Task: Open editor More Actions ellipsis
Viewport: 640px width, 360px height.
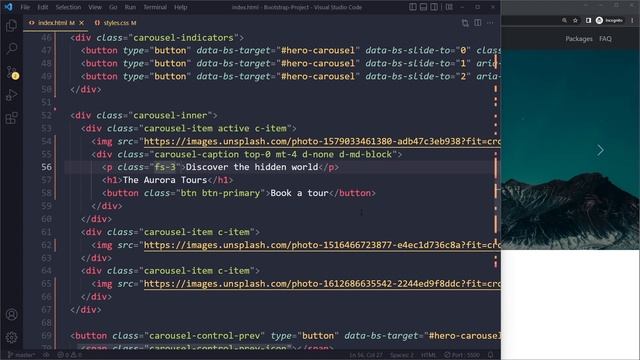Action: click(x=490, y=23)
